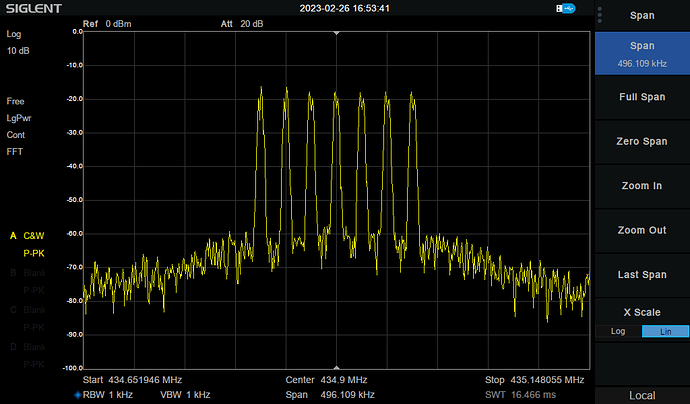Select trace D Blank entry

click(28, 347)
